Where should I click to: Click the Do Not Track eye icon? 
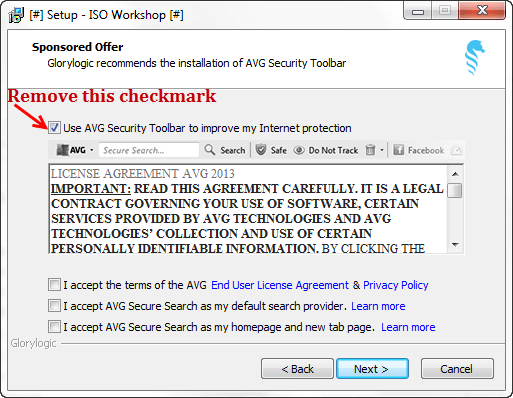coord(299,150)
